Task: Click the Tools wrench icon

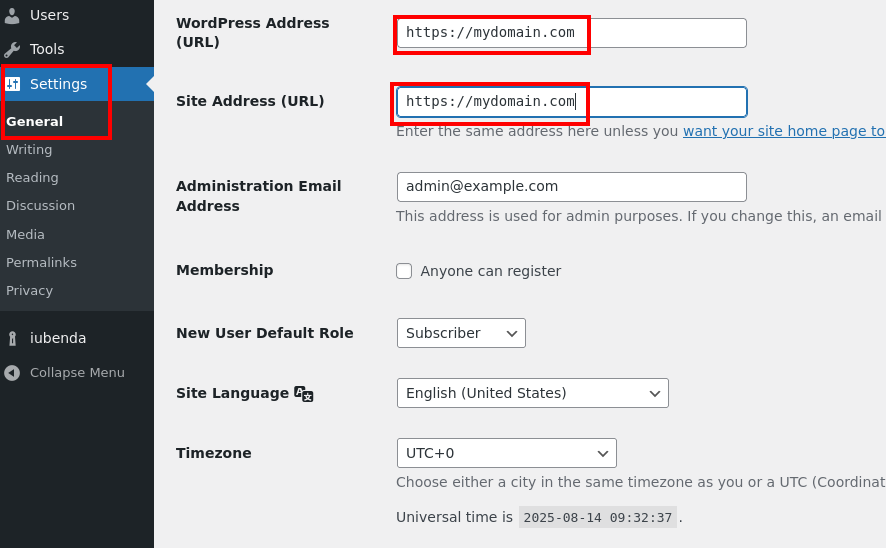Action: click(12, 49)
